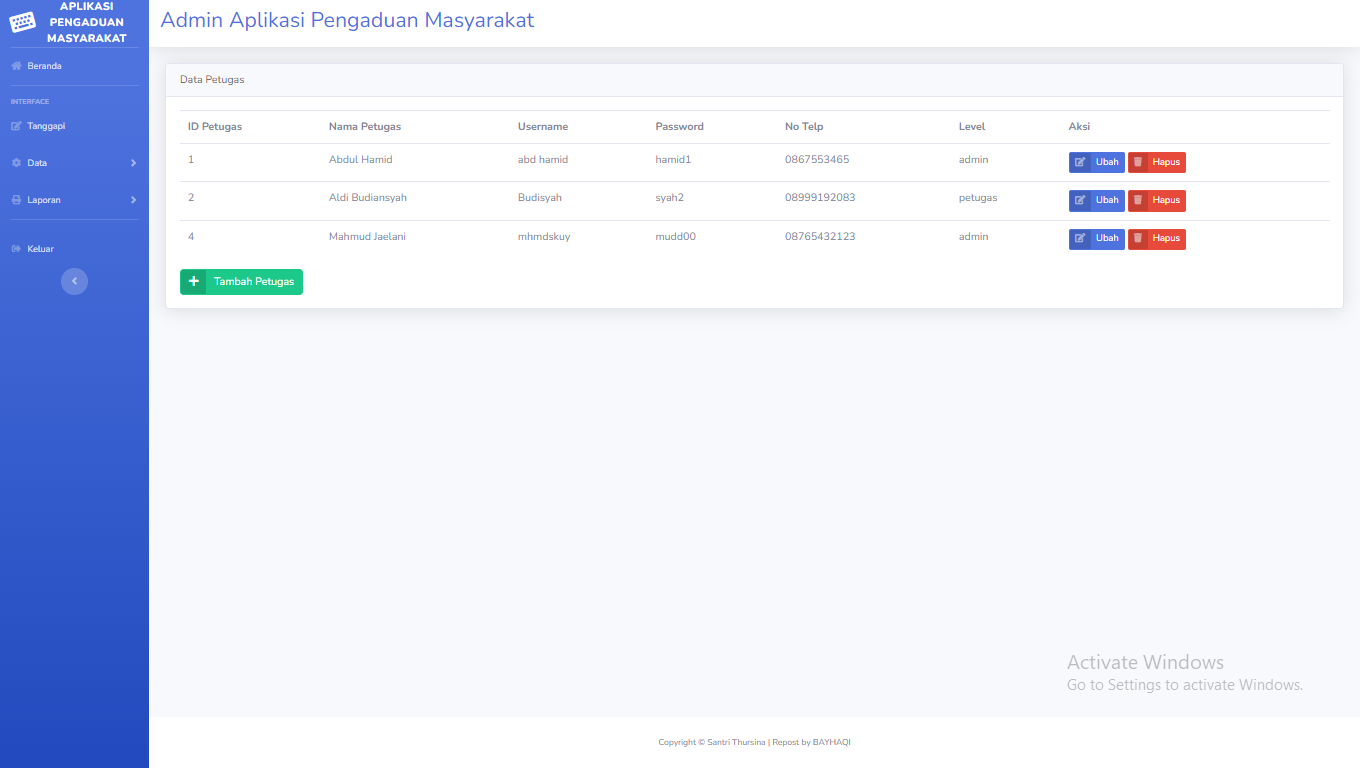Click Ubah for Abdul Hamid
Screen dimensions: 1360x768
1096,162
